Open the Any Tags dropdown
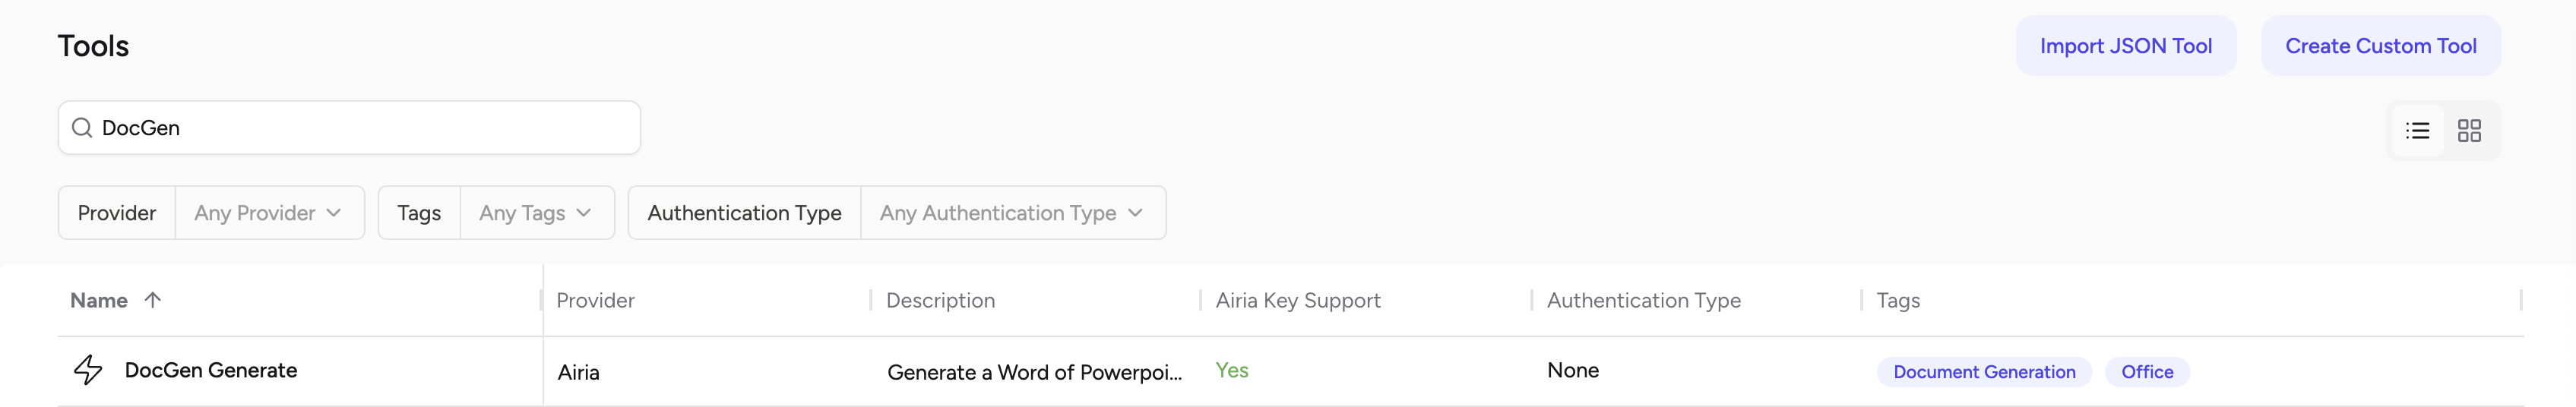The height and width of the screenshot is (407, 2576). point(536,213)
